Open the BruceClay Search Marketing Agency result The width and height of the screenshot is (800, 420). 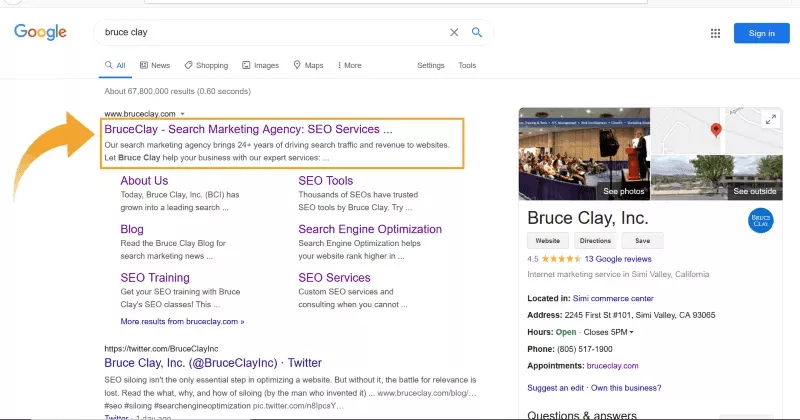pyautogui.click(x=248, y=129)
